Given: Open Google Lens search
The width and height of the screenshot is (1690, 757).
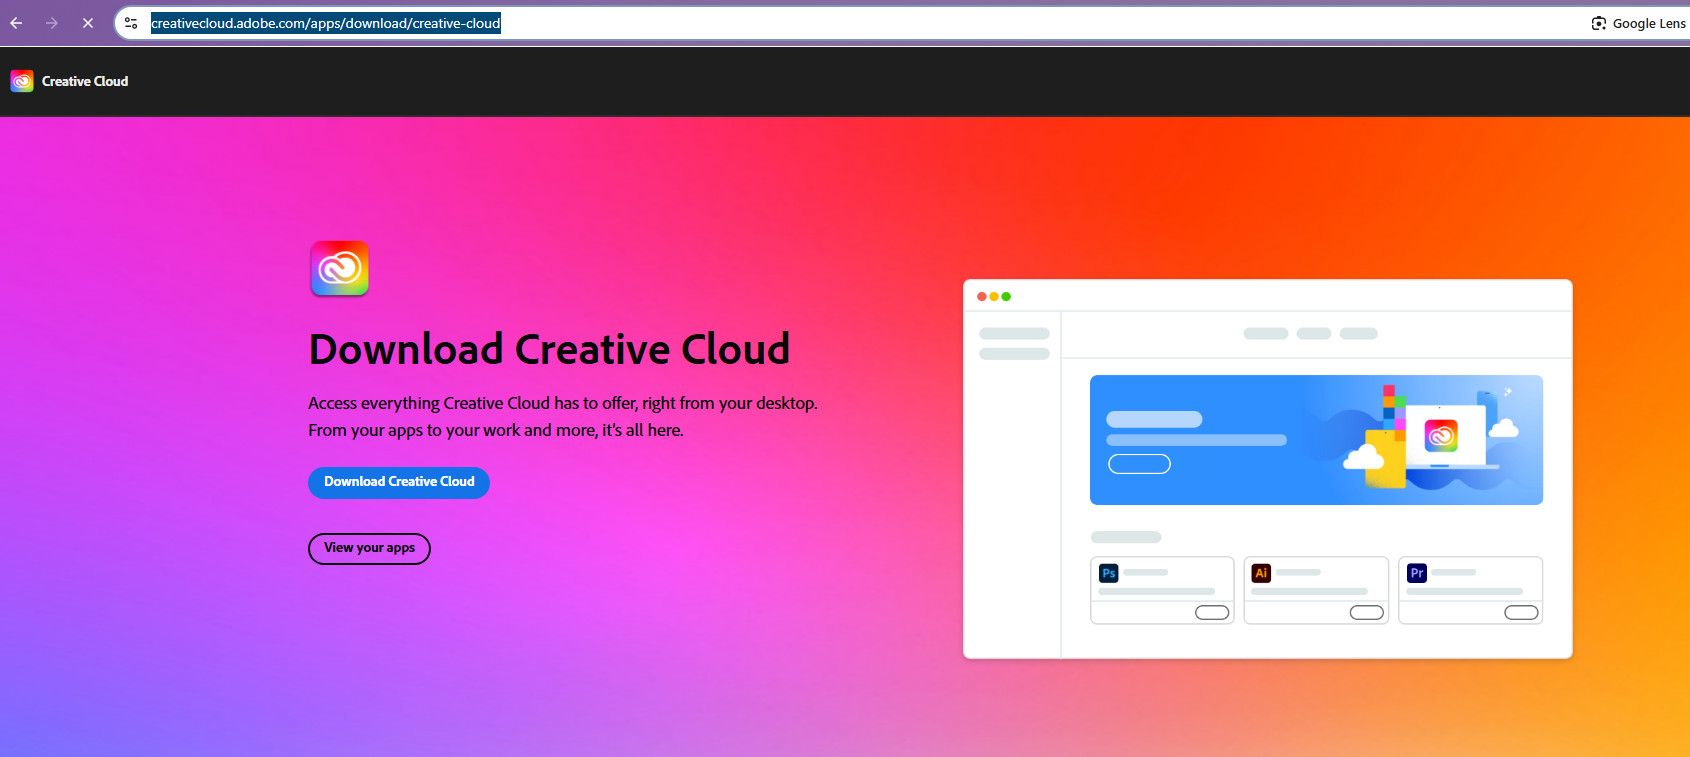Looking at the screenshot, I should (x=1638, y=23).
